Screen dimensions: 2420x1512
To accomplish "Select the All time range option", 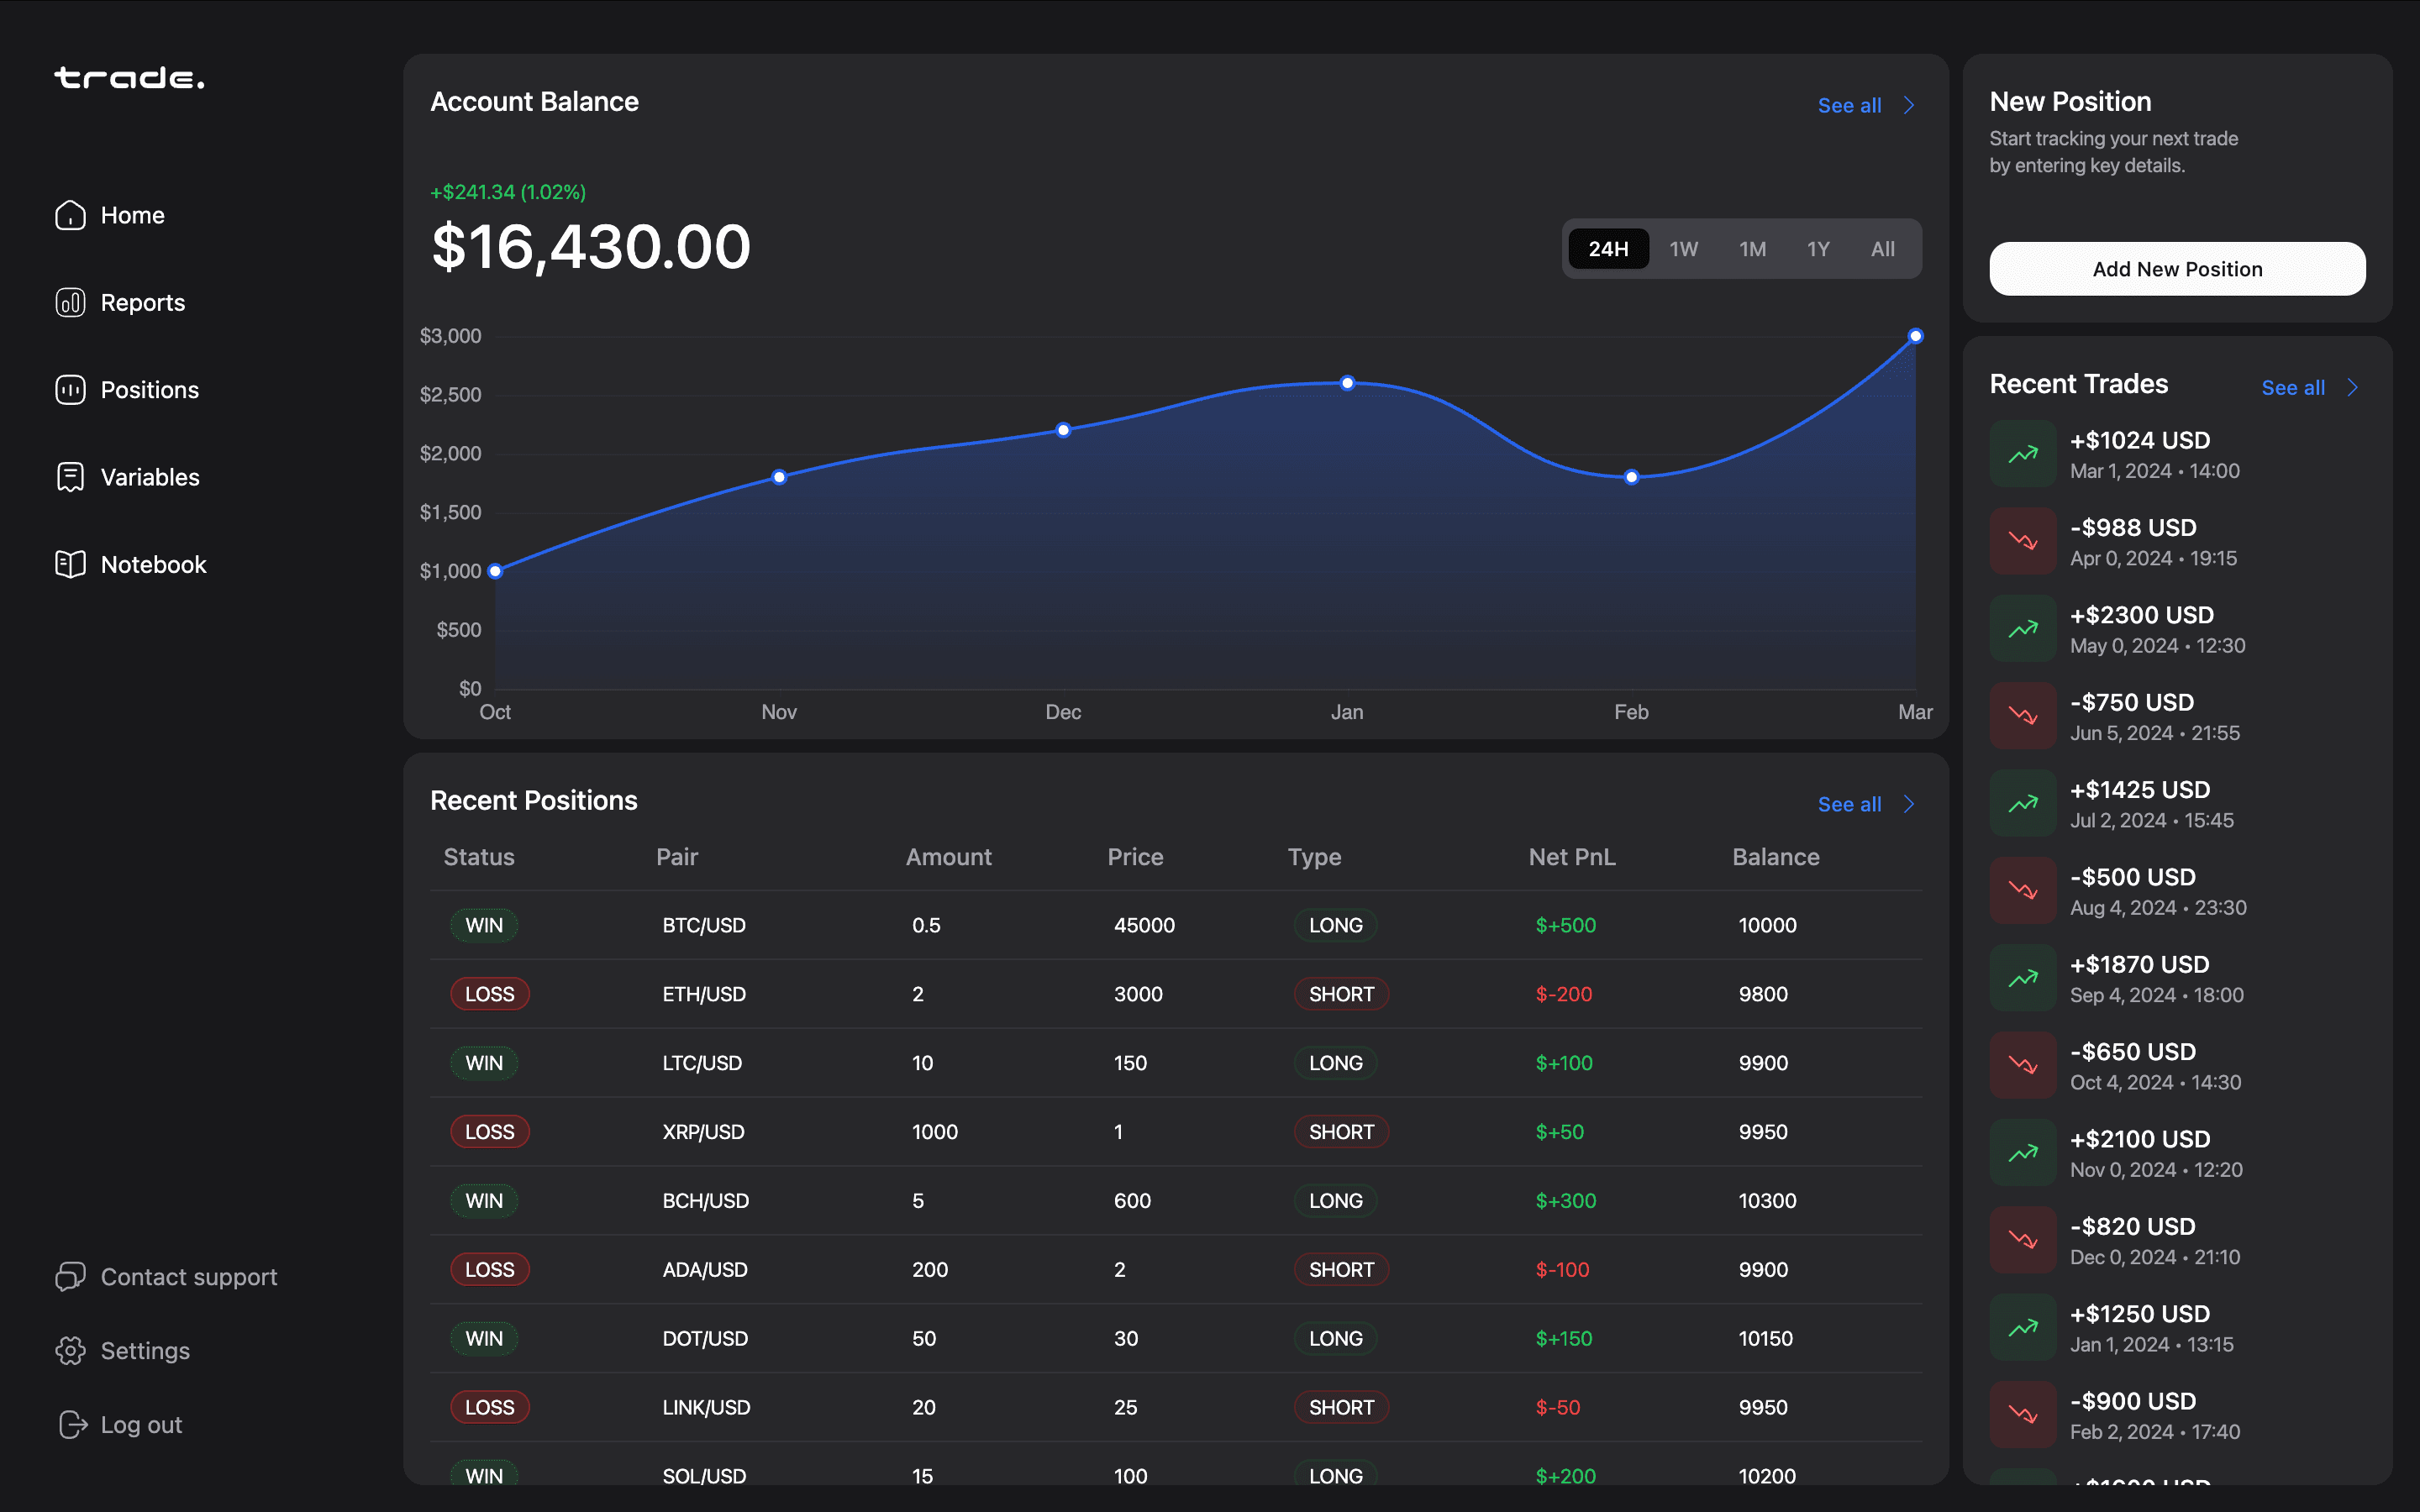I will [x=1882, y=248].
